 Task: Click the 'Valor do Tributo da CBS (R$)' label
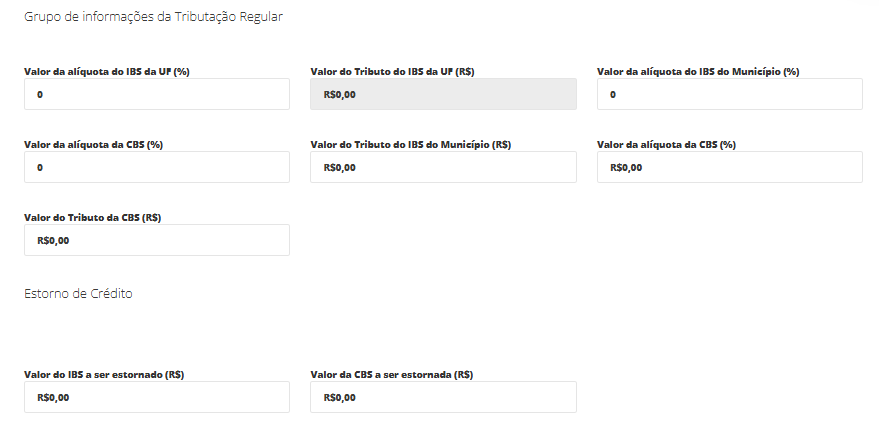(x=93, y=217)
